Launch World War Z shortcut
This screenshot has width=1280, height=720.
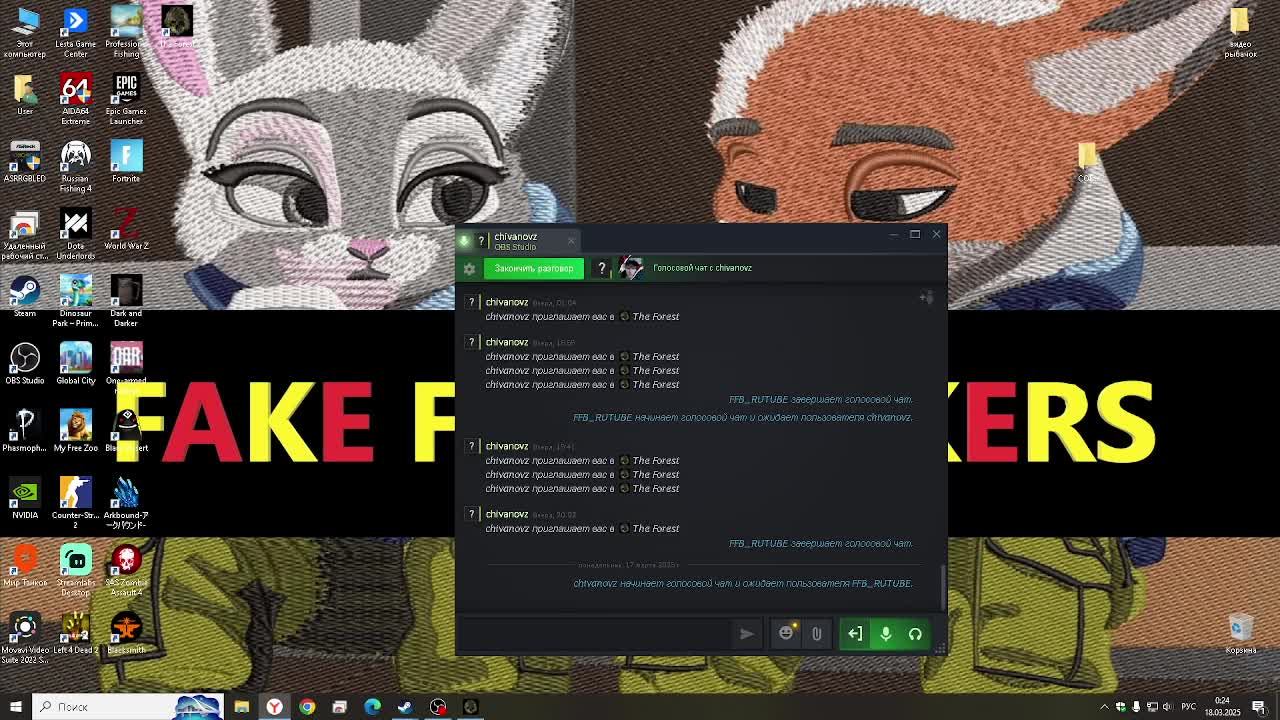(x=126, y=230)
